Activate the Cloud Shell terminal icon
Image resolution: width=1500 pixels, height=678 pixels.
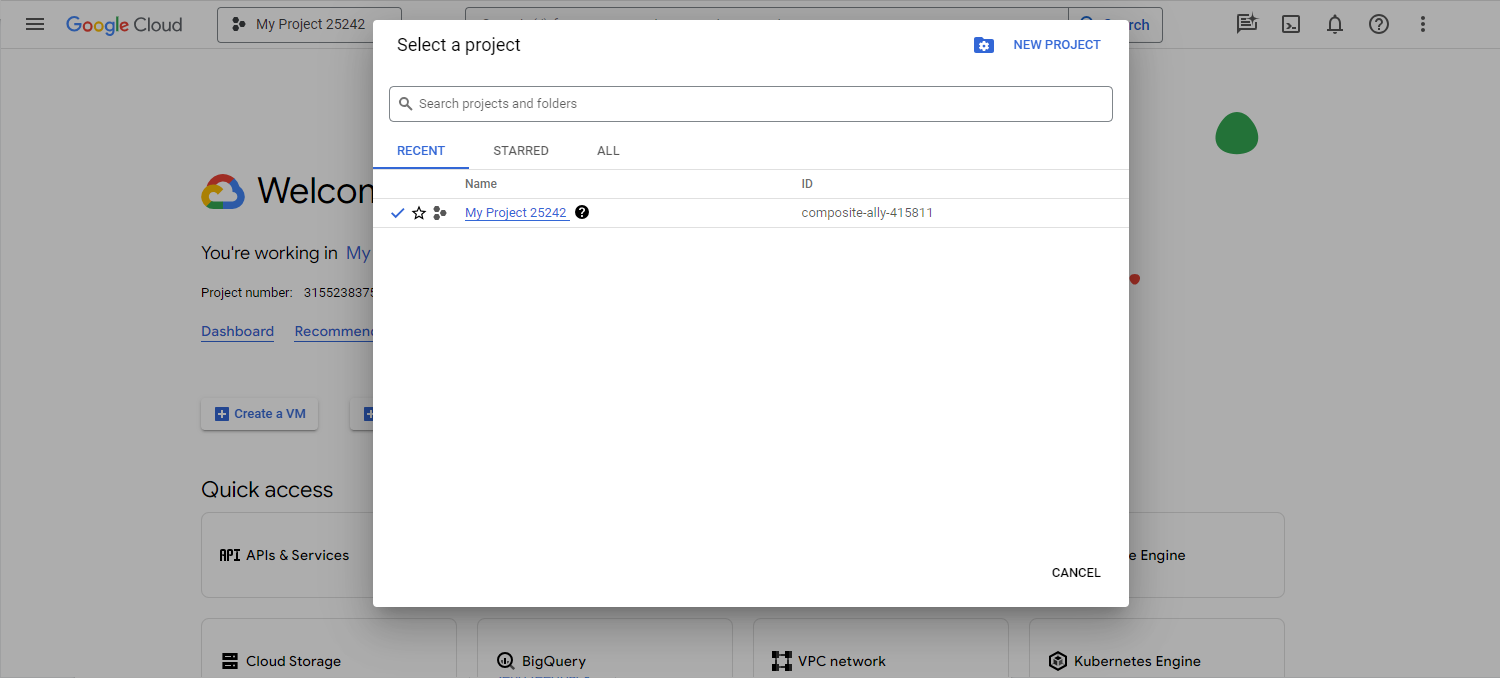[x=1291, y=24]
